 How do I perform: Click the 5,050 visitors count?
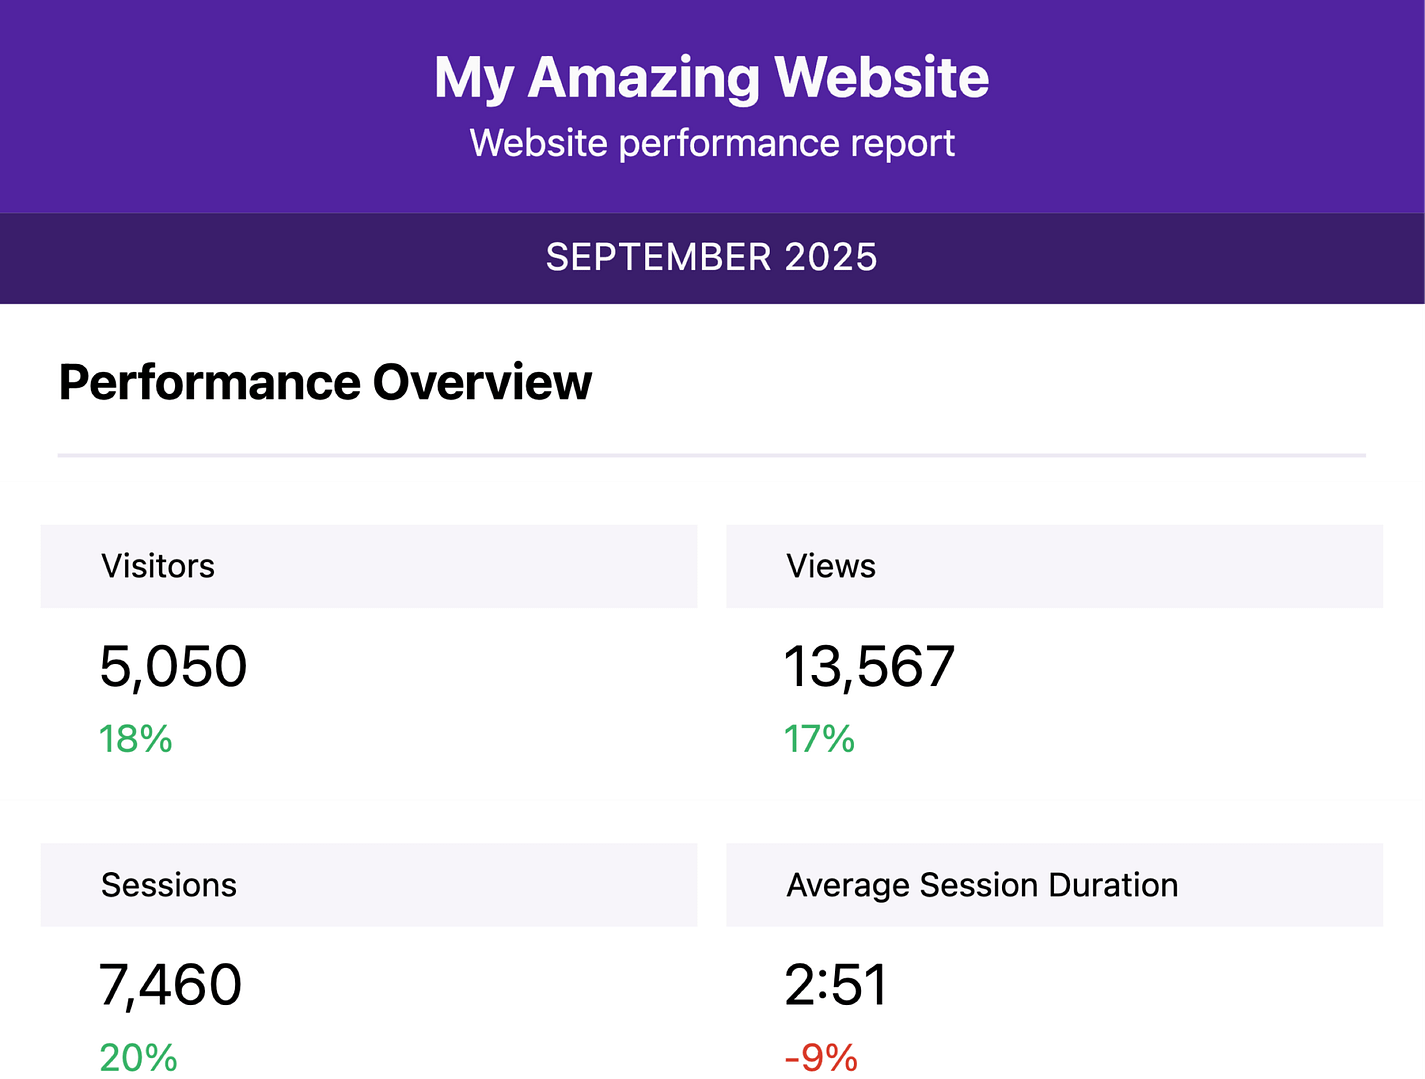coord(173,667)
